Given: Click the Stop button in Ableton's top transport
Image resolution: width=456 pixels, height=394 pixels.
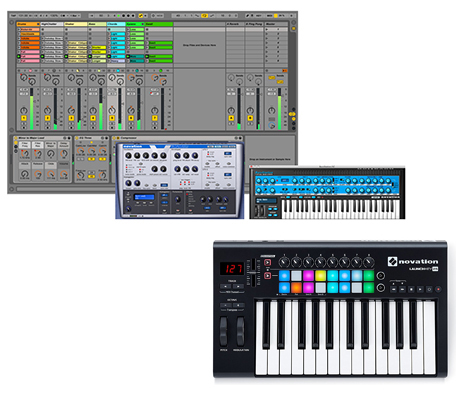Looking at the screenshot, I should point(124,16).
